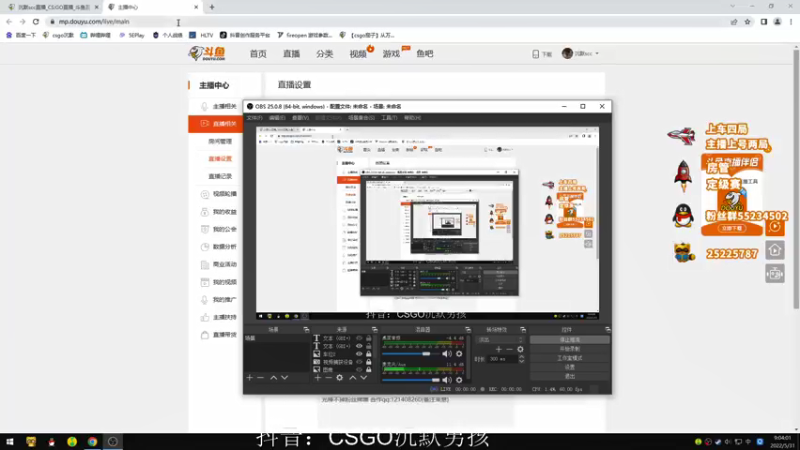Open Chrome from the taskbar
Image resolution: width=800 pixels, height=450 pixels.
92,442
